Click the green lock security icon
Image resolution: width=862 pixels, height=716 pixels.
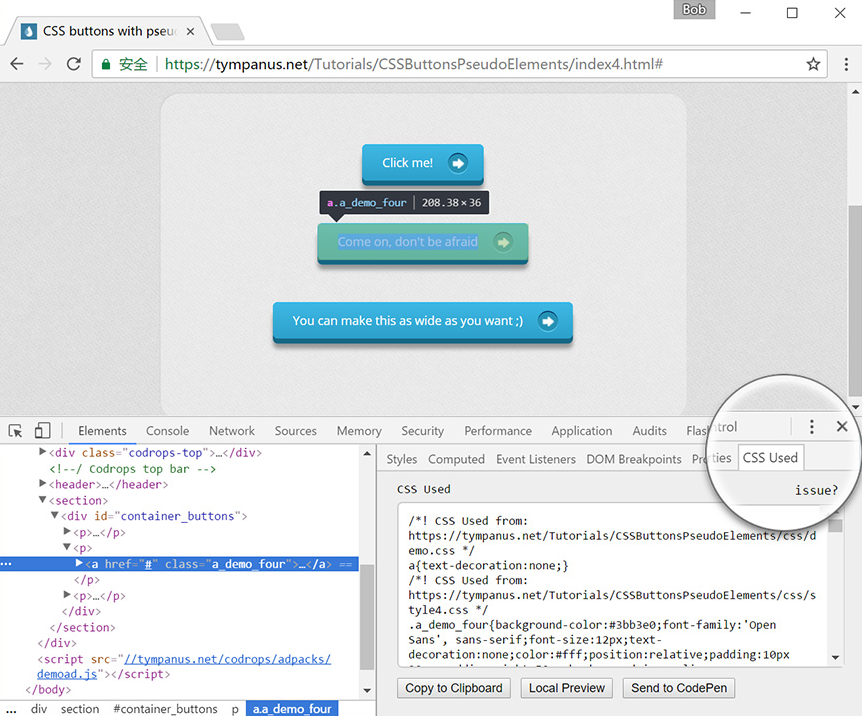pos(106,64)
